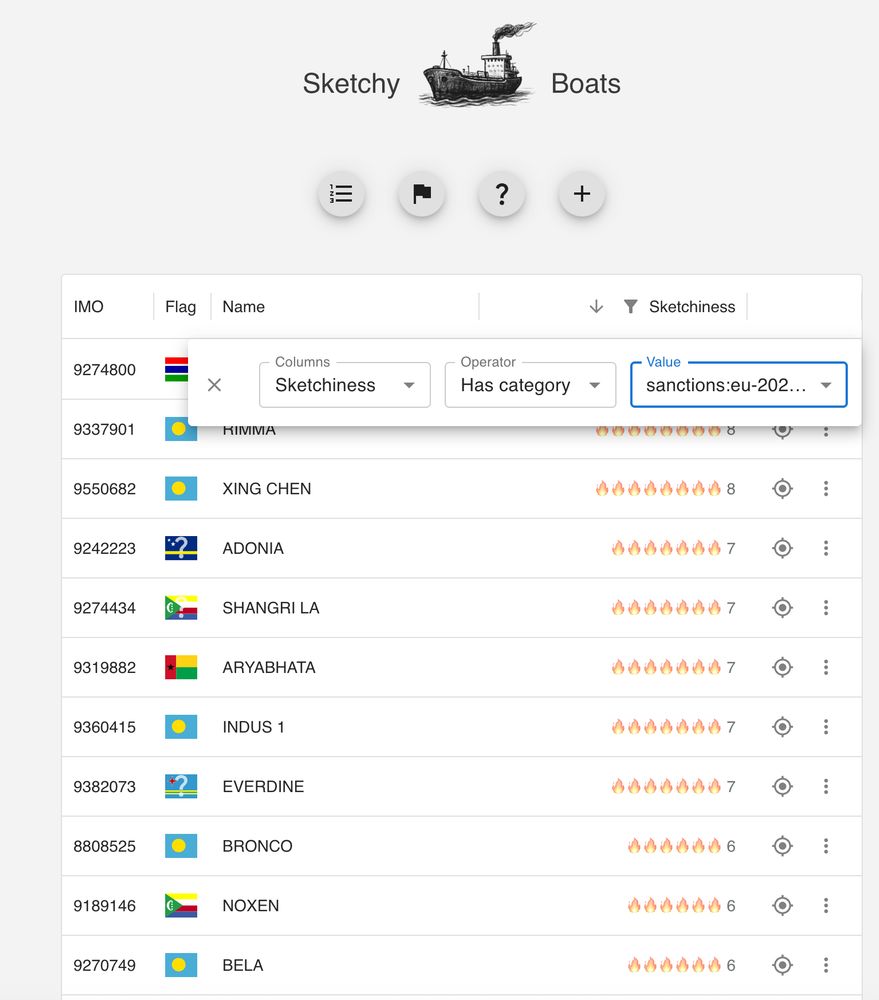This screenshot has width=879, height=1000.
Task: Remove the filter with the X button
Action: (214, 385)
